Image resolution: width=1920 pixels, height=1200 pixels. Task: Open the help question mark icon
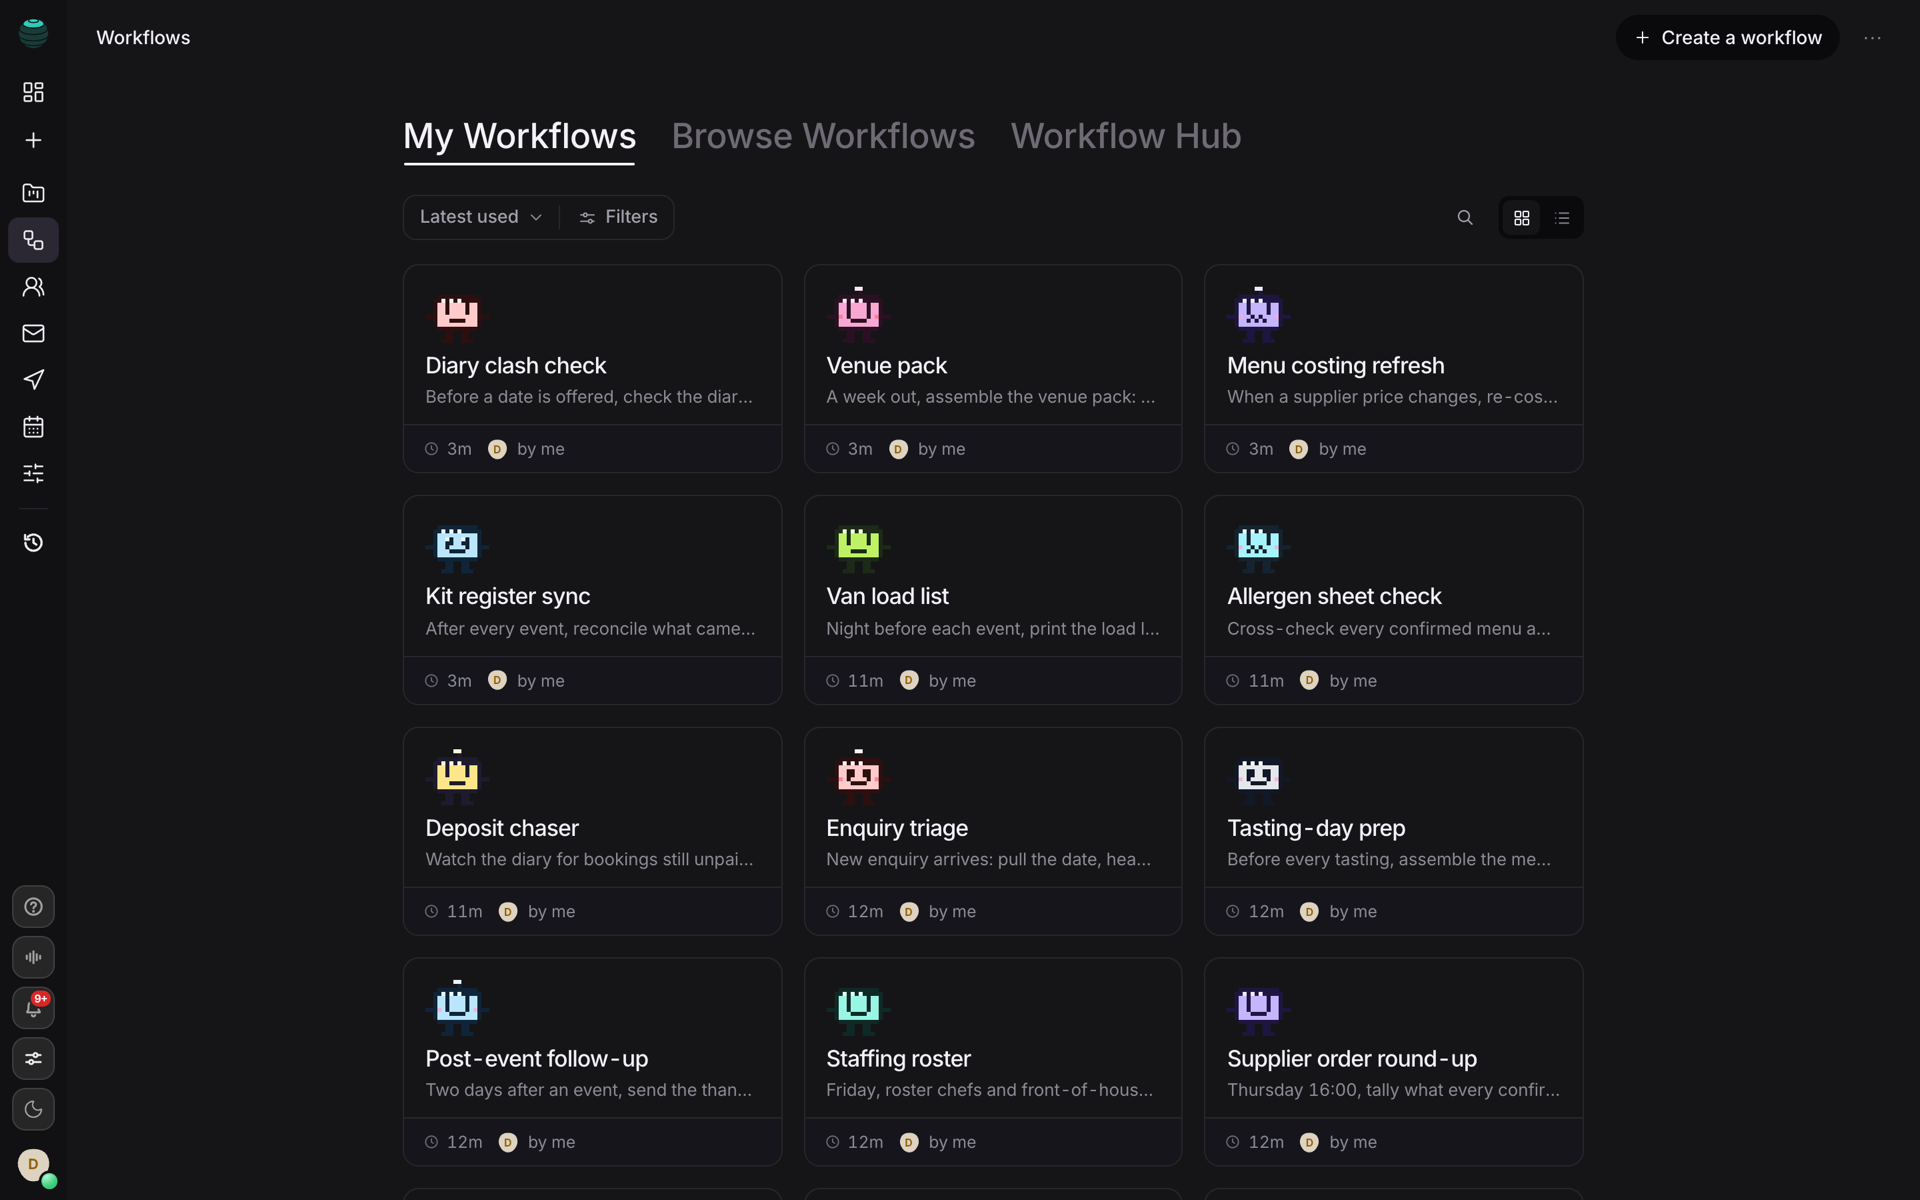33,907
